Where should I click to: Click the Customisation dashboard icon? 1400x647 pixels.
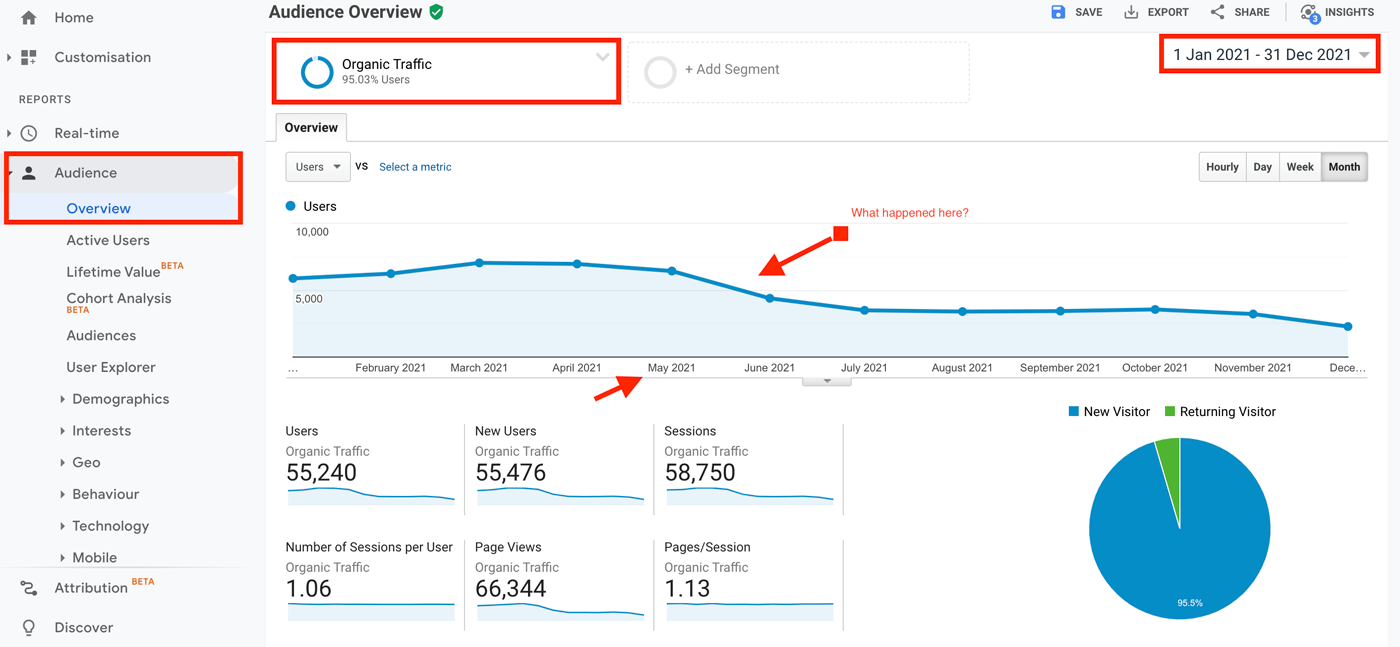point(29,58)
